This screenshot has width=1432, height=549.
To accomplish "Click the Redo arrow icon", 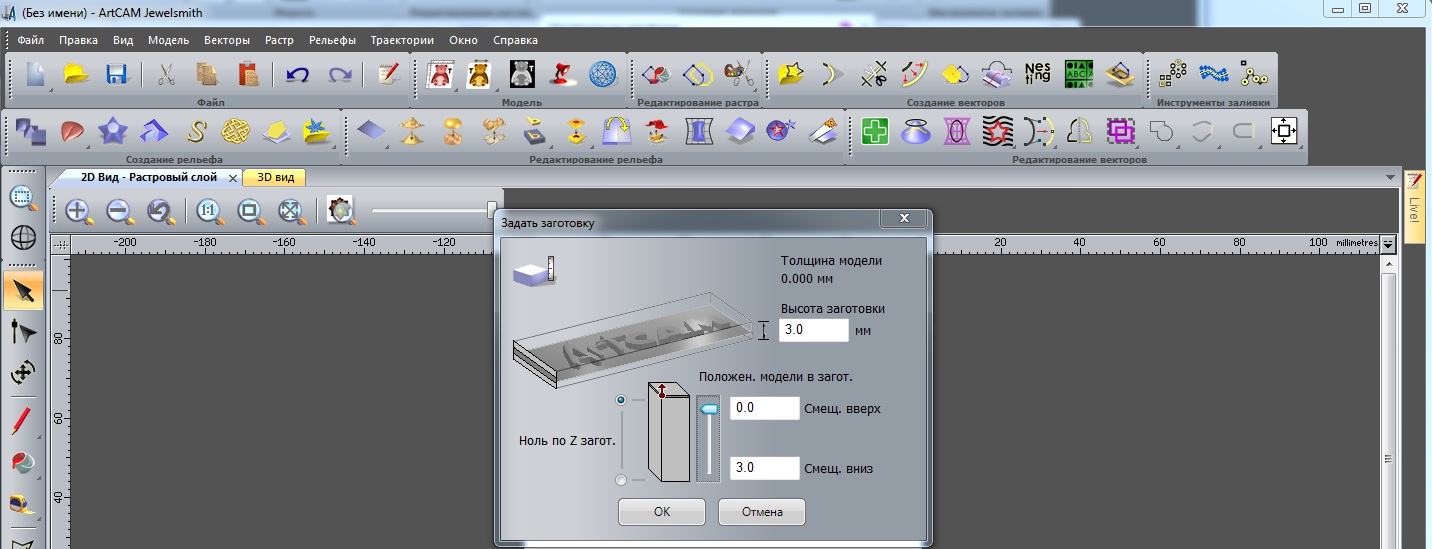I will pos(339,74).
